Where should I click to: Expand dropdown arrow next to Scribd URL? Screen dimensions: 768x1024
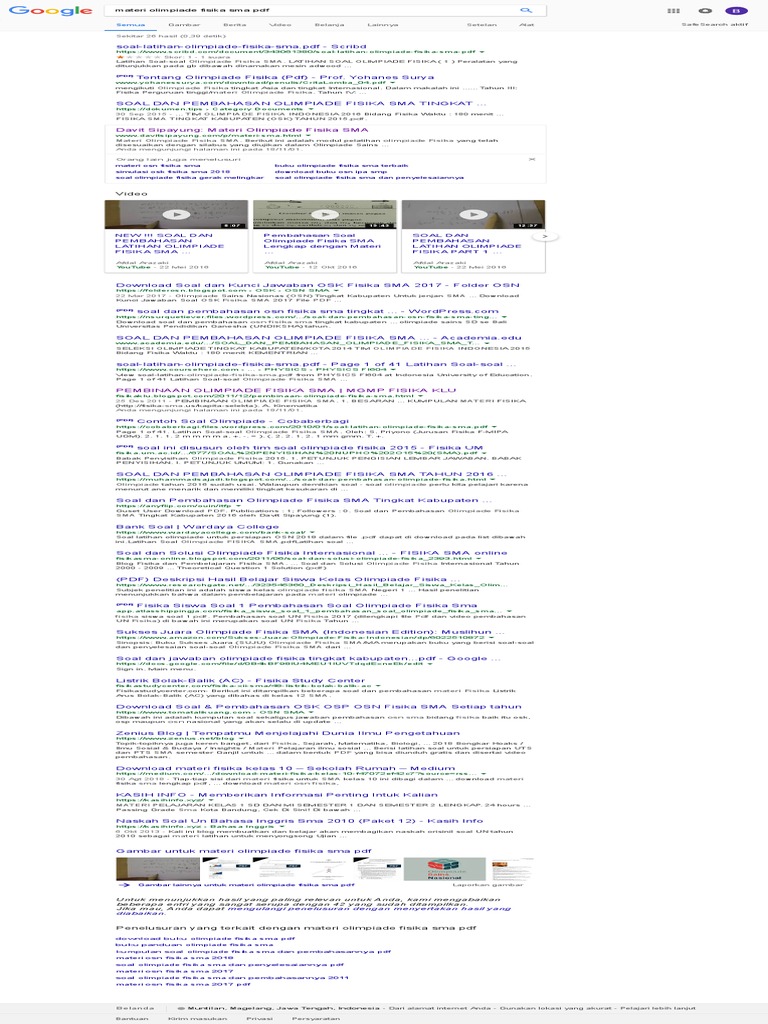[483, 52]
